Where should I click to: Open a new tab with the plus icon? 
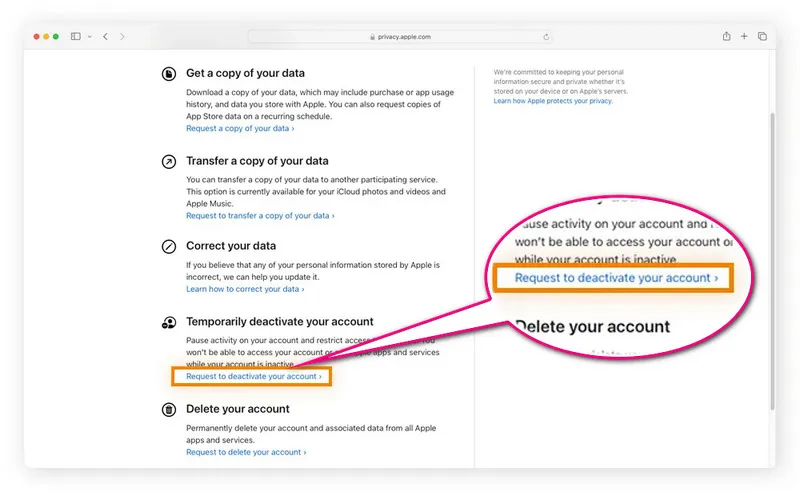(x=744, y=37)
